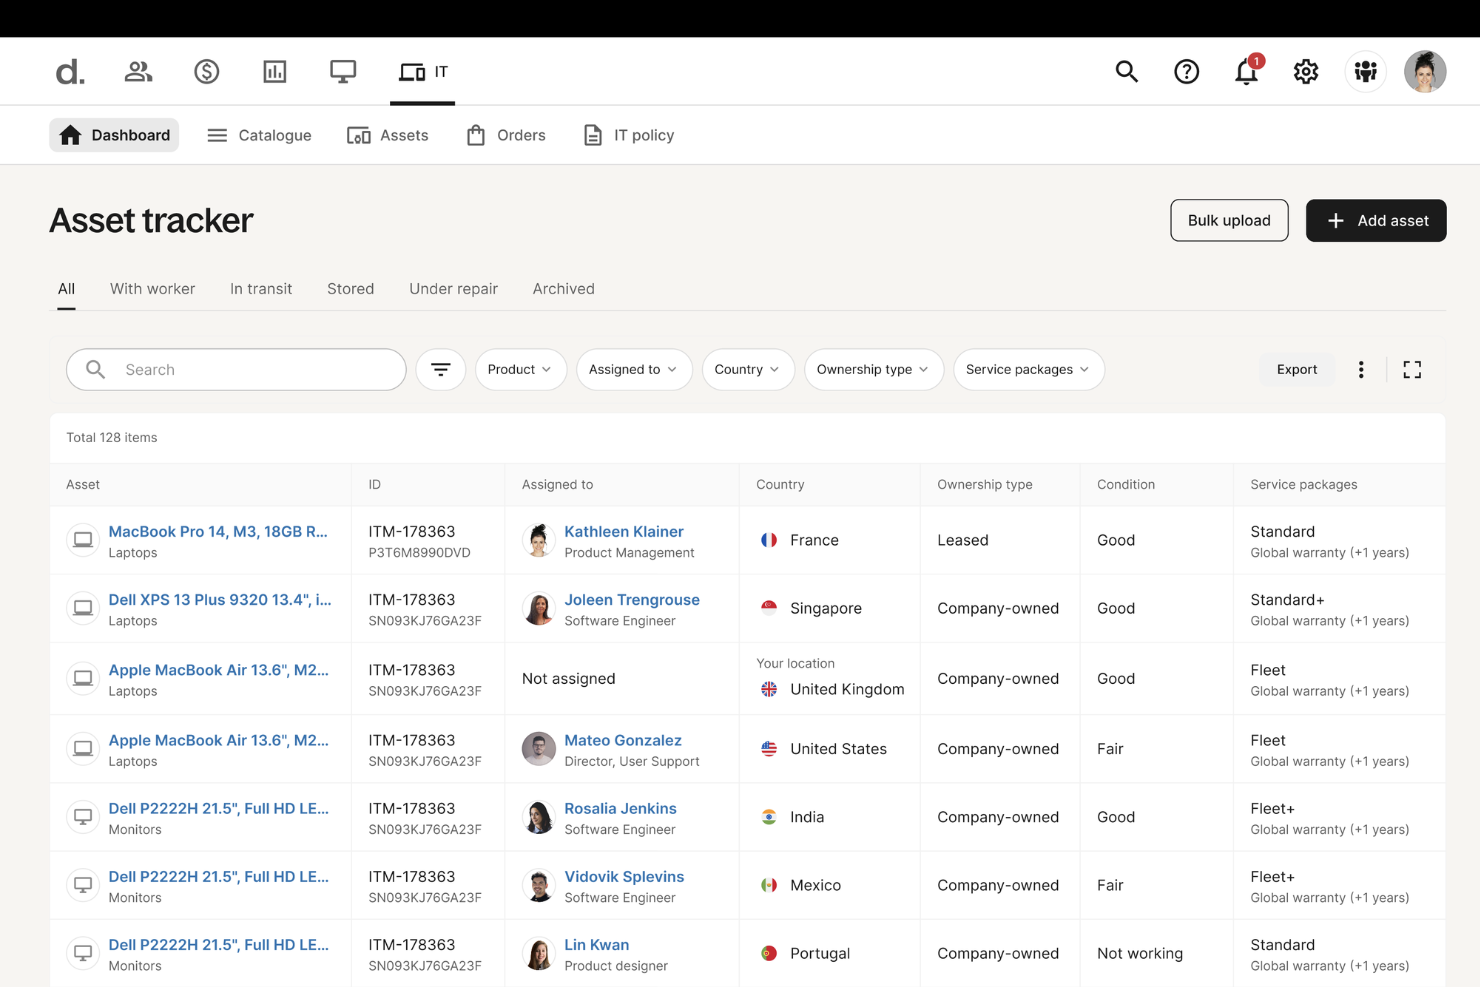Switch to the Under repair tab
Screen dimensions: 1480x987
coord(453,288)
